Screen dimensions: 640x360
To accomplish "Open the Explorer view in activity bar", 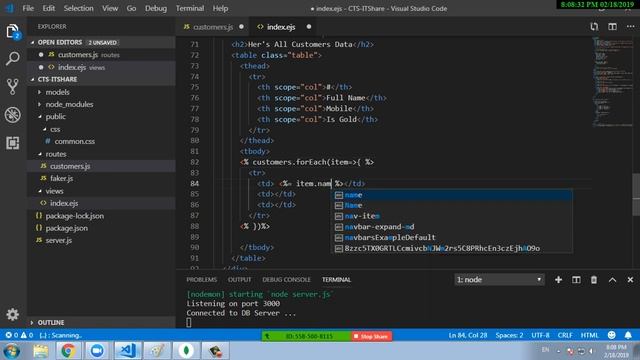I will (x=13, y=31).
